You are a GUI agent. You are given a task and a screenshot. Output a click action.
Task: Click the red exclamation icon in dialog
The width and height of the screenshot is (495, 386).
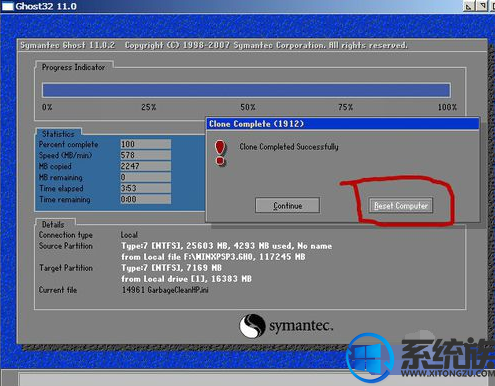pyautogui.click(x=220, y=153)
